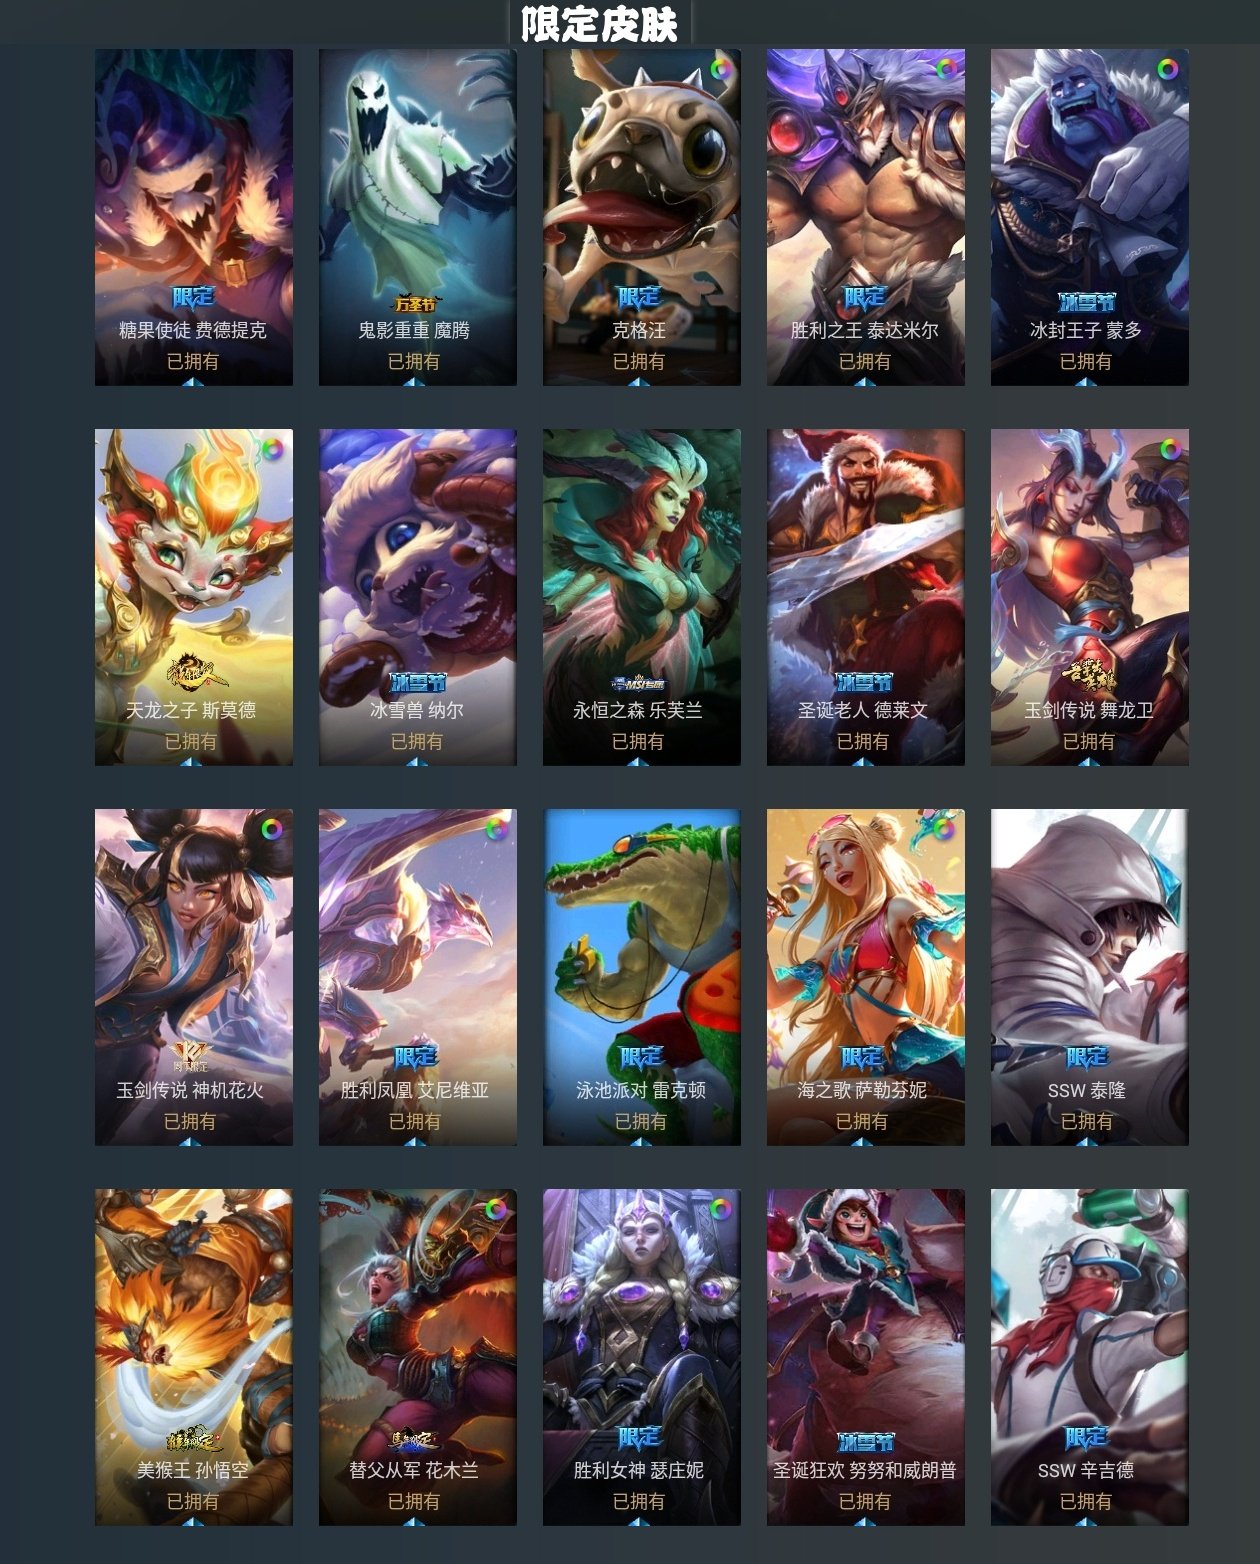Open the 泳池派对 雷克顿 skin card
The image size is (1260, 1564).
642,977
